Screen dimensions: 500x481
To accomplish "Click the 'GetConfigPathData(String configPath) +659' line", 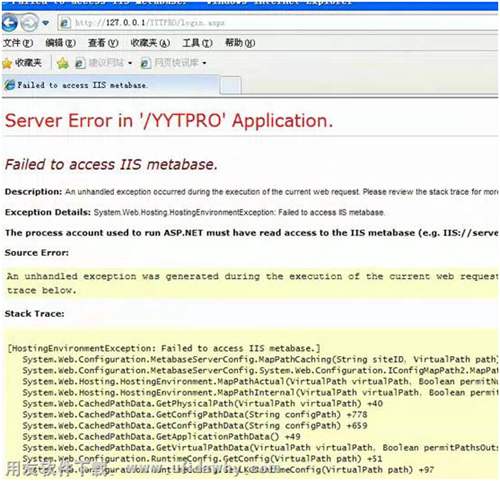I will tap(195, 426).
